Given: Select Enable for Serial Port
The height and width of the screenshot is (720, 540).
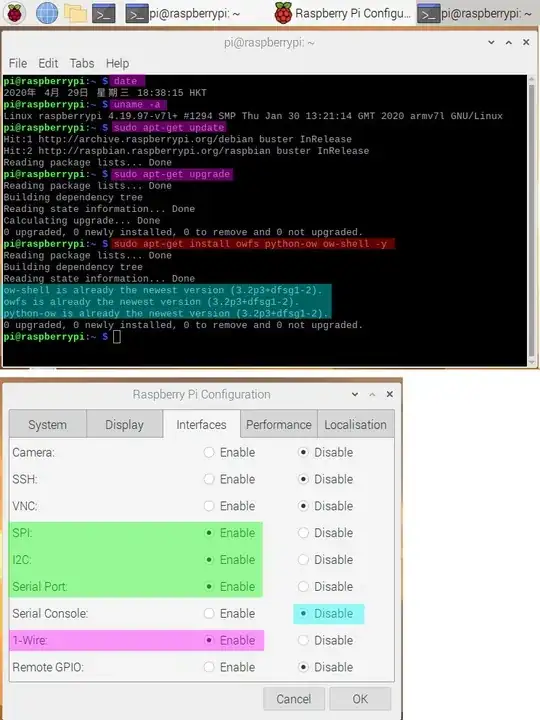Looking at the screenshot, I should point(229,586).
